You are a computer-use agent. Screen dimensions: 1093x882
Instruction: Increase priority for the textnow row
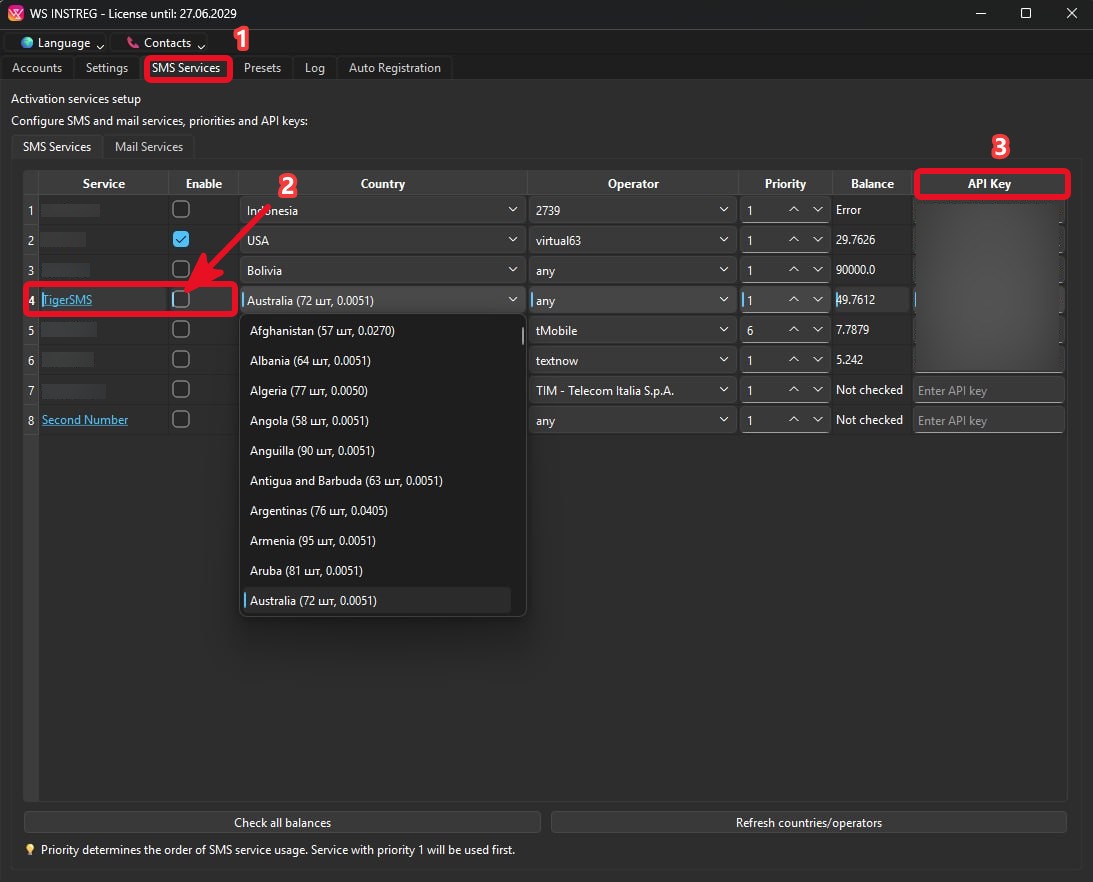[793, 359]
